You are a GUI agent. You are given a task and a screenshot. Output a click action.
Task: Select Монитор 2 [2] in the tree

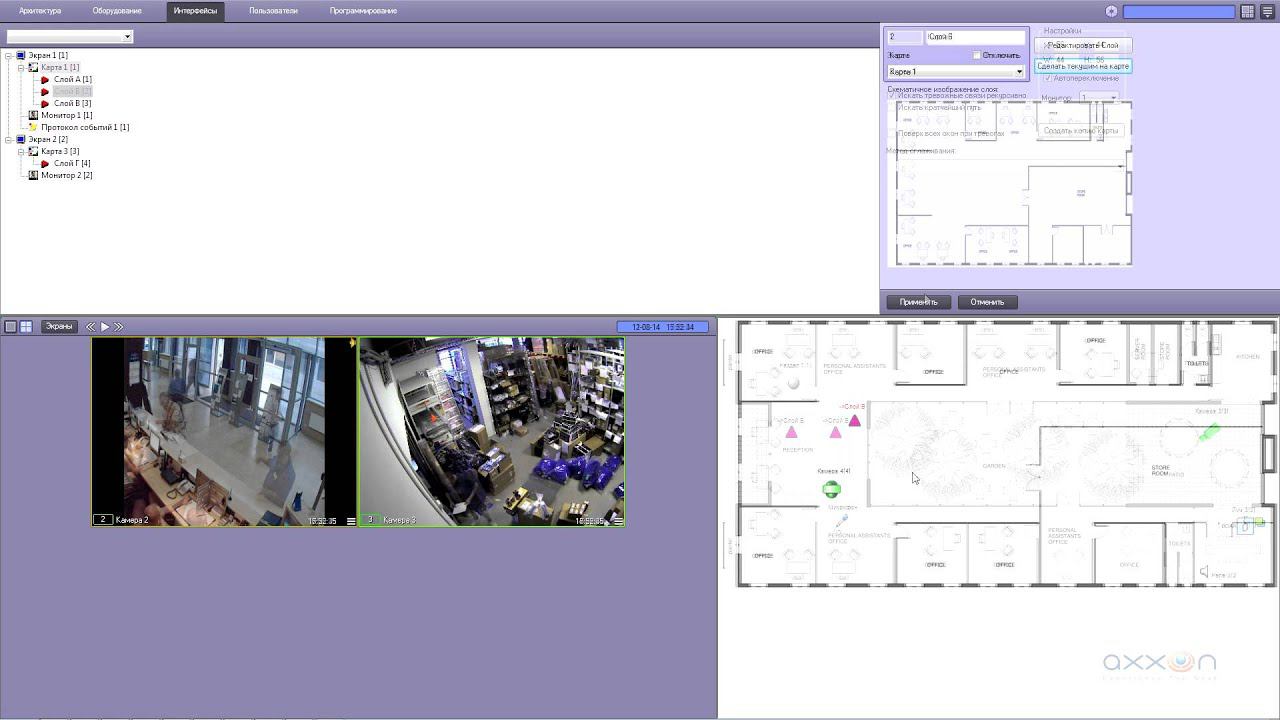67,175
